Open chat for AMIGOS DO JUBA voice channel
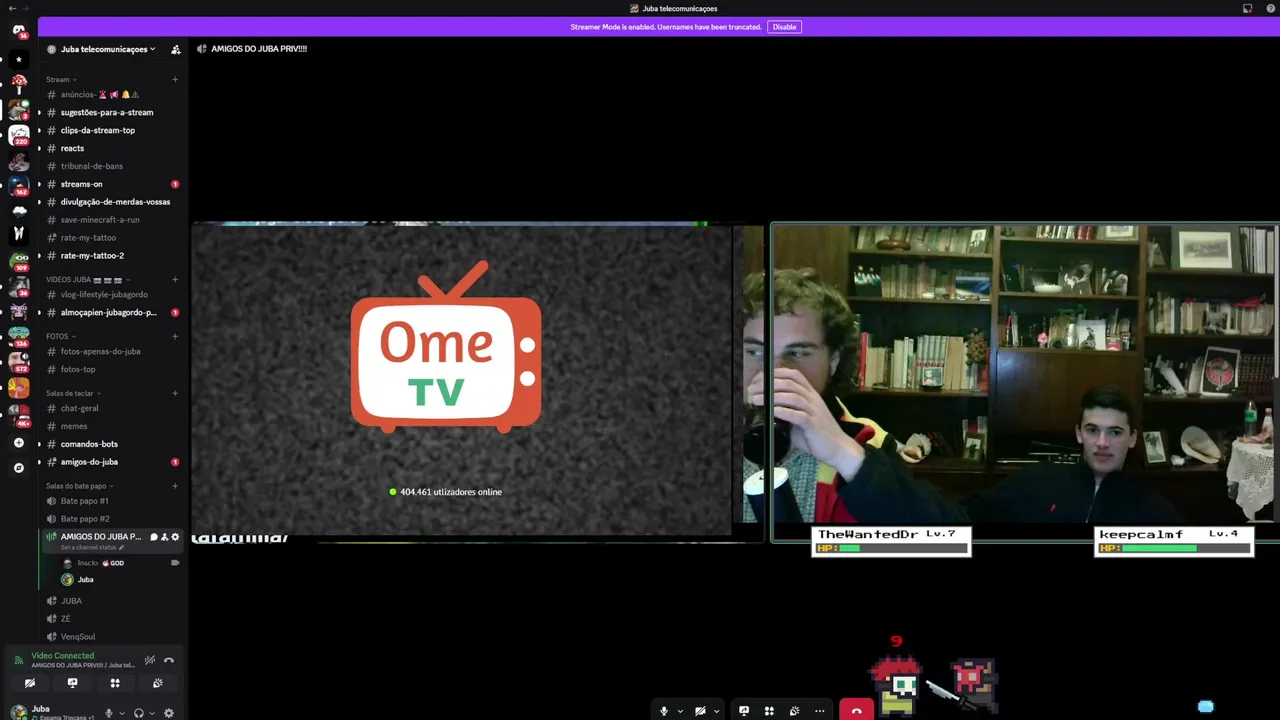Screen dimensions: 1280x720 point(154,537)
